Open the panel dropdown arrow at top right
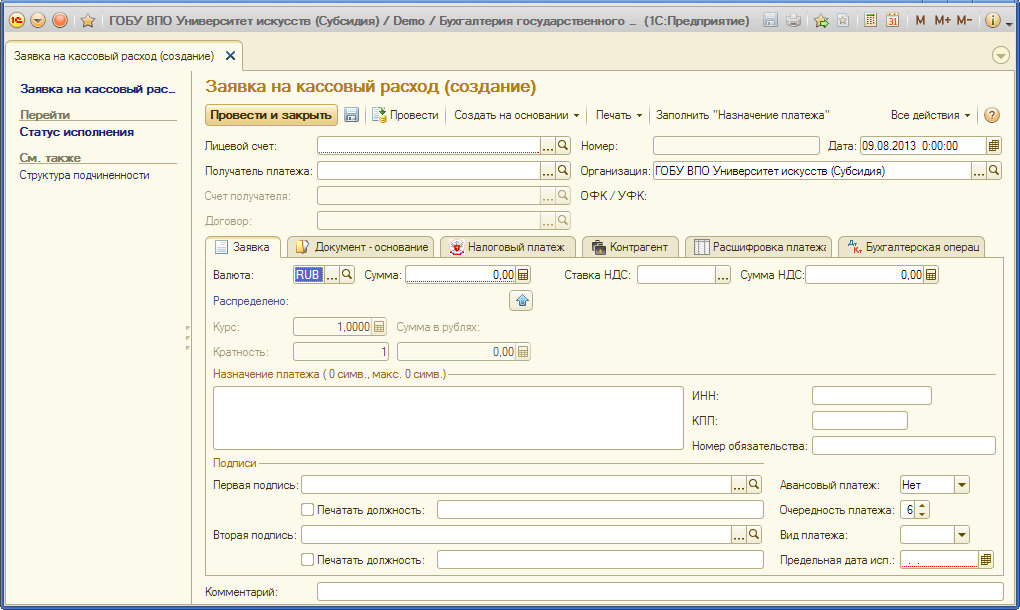The height and width of the screenshot is (610, 1020). tap(1000, 56)
